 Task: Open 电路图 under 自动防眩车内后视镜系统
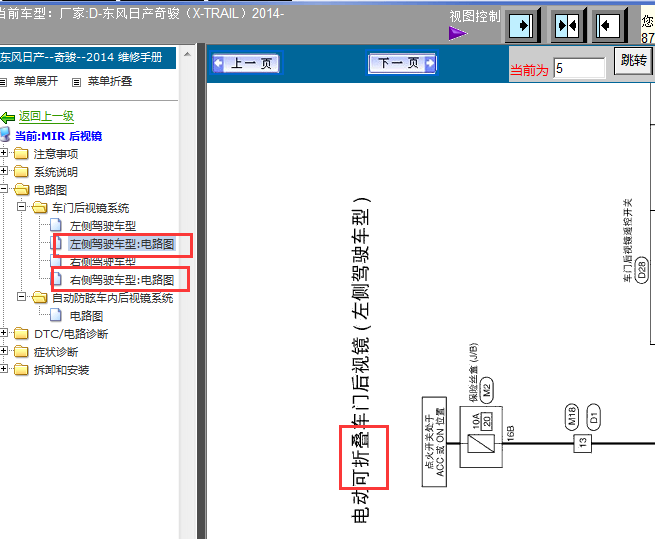(x=86, y=316)
